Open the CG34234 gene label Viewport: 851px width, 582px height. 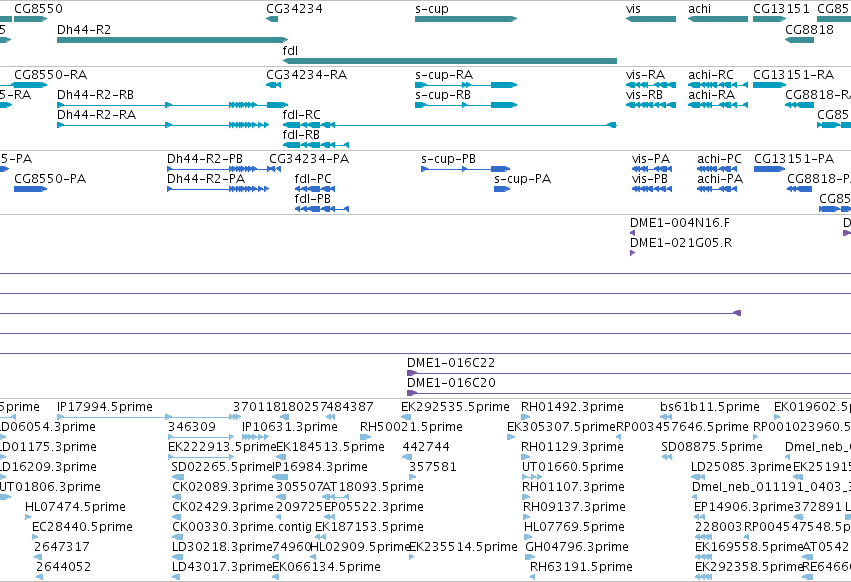click(294, 9)
